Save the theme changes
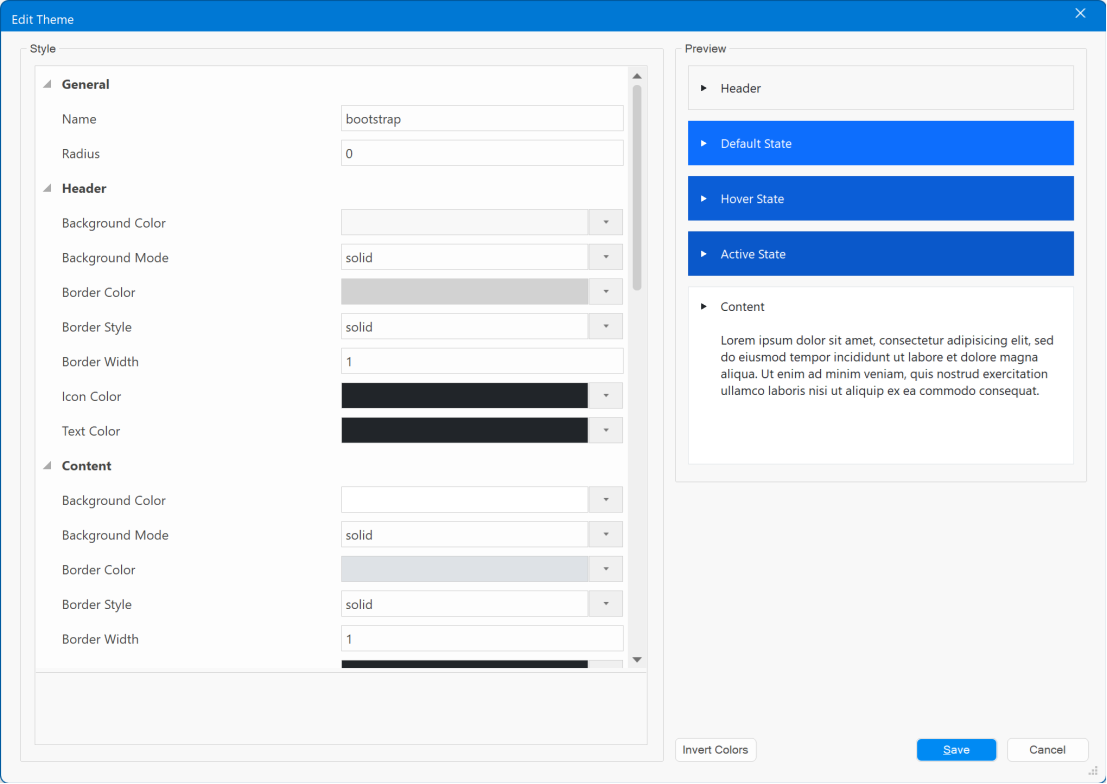The image size is (1107, 784). coord(956,749)
